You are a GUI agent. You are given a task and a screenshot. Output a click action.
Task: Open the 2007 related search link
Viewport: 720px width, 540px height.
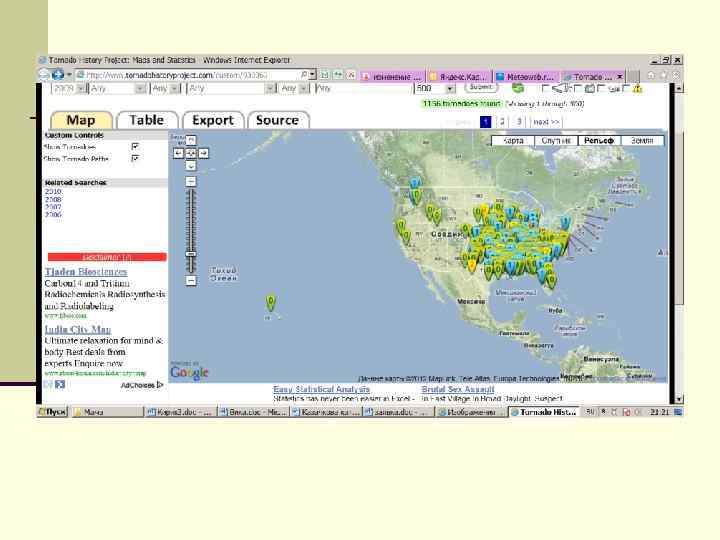pyautogui.click(x=53, y=207)
